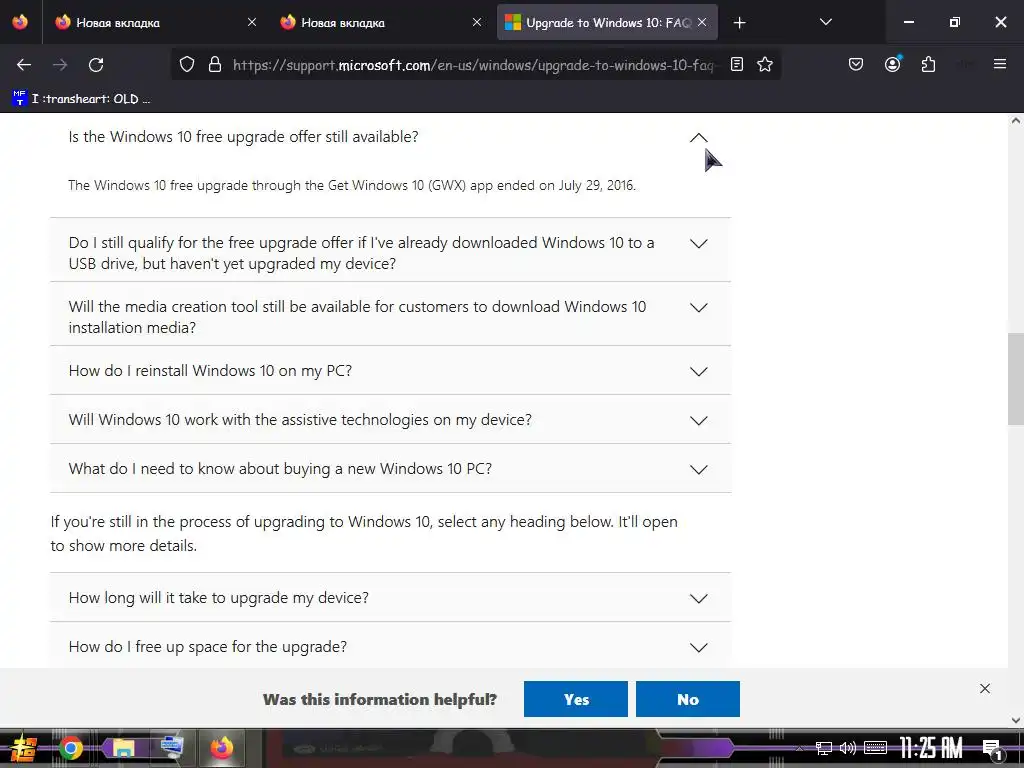Image resolution: width=1024 pixels, height=768 pixels.
Task: Open the Firefox account icon
Action: pyautogui.click(x=893, y=64)
